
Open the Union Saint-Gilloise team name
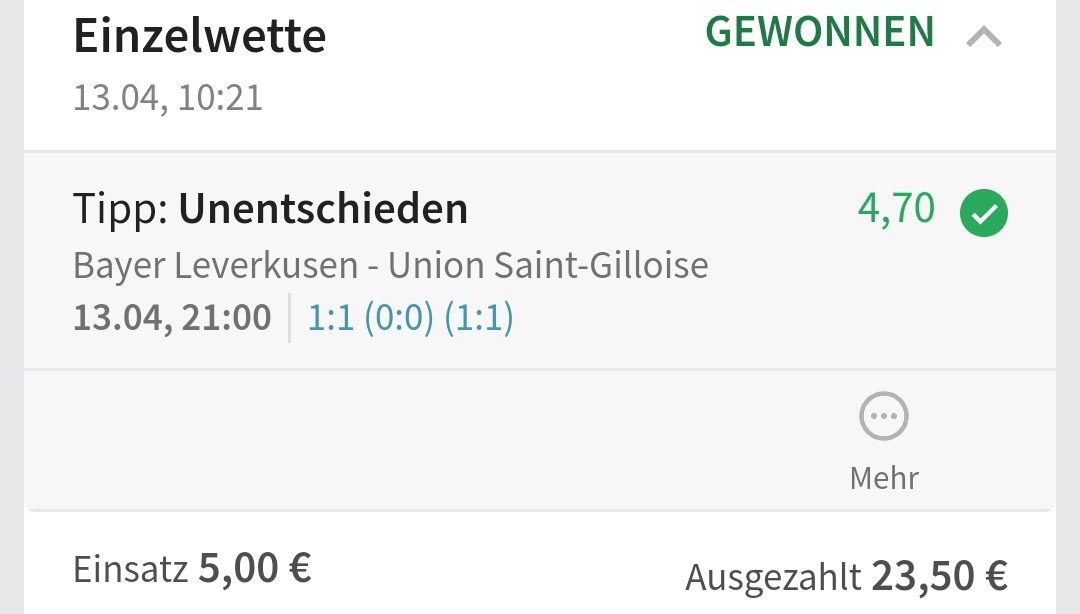click(x=548, y=266)
